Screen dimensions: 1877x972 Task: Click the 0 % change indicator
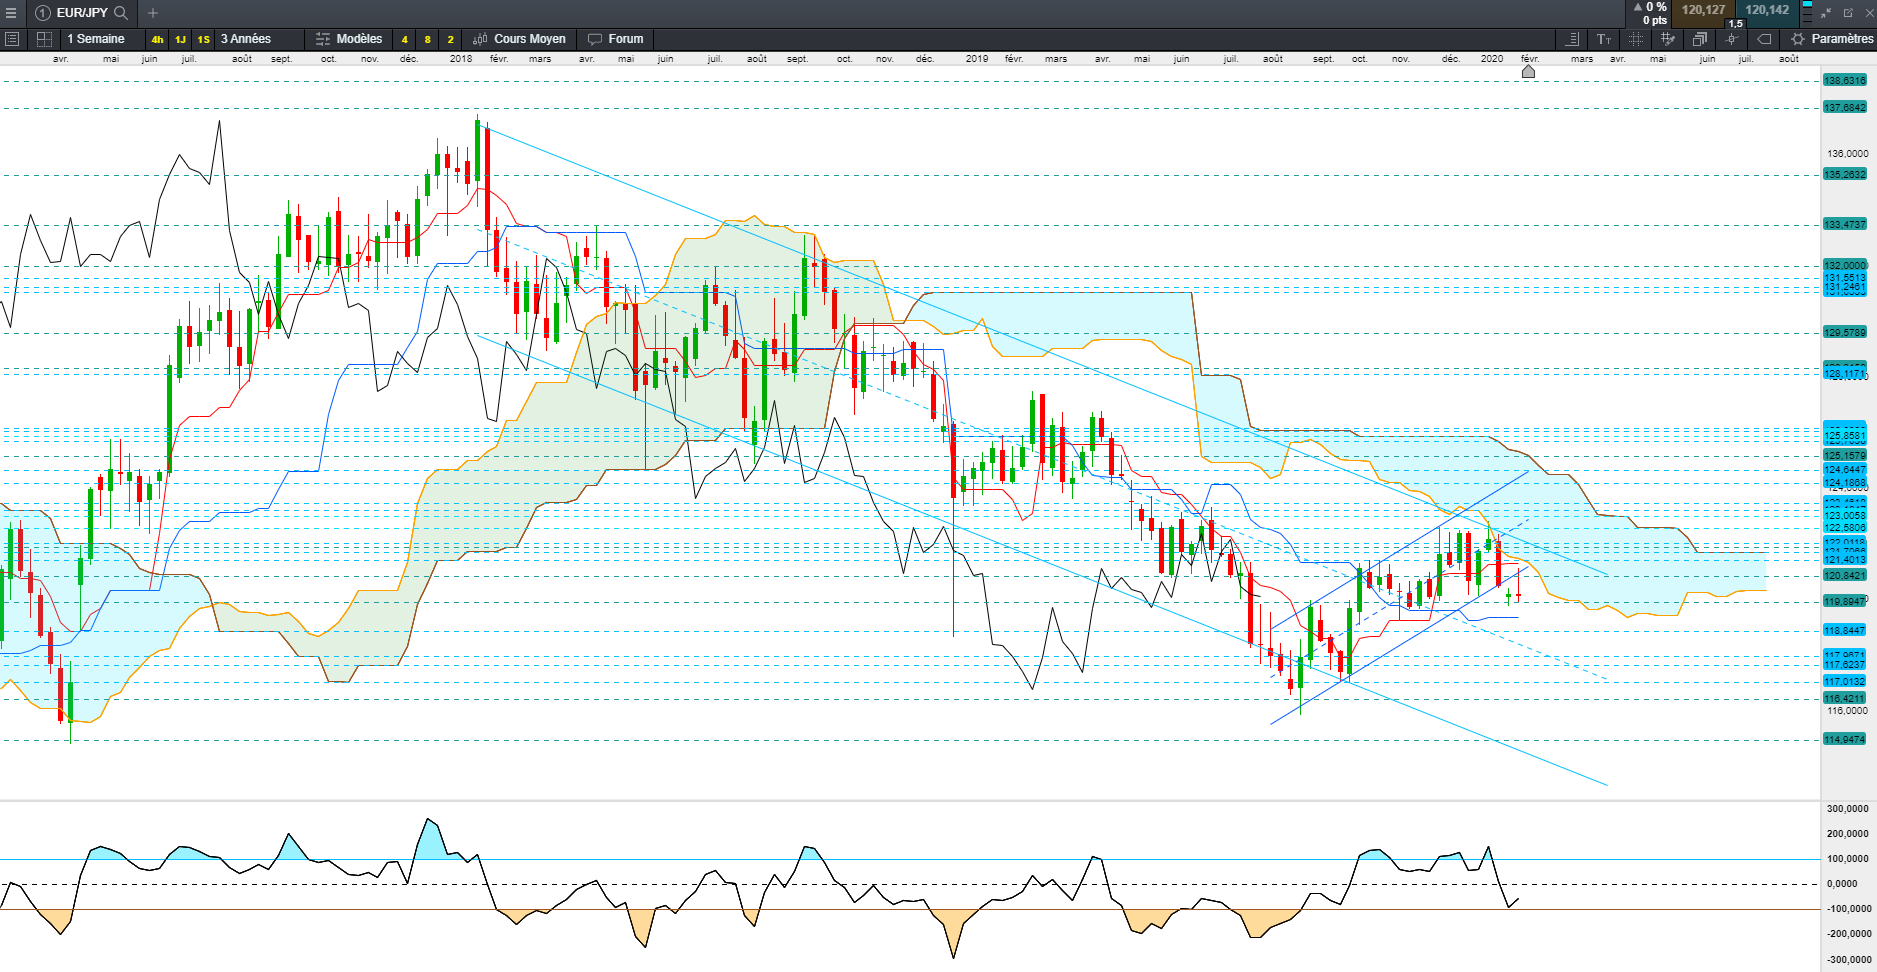[1650, 7]
